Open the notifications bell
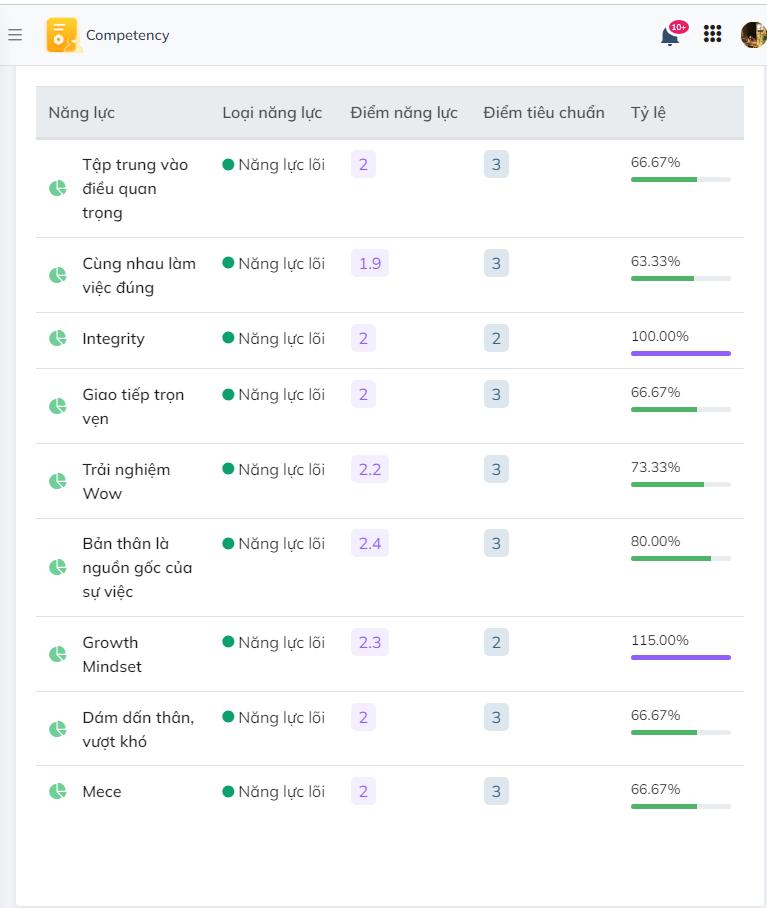Image resolution: width=767 pixels, height=908 pixels. coord(670,36)
